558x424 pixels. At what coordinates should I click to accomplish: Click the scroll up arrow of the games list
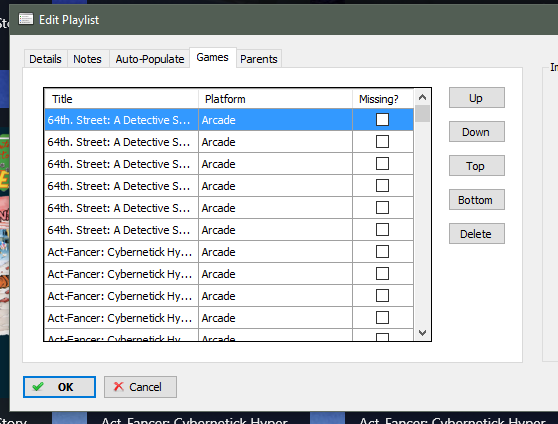(x=422, y=97)
